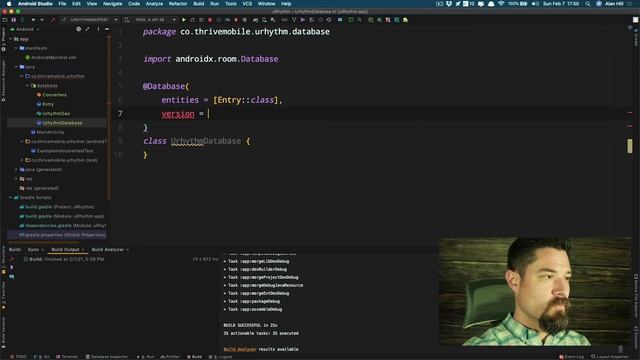
Task: Switch to the Sync tab in the Build panel
Action: pos(33,249)
